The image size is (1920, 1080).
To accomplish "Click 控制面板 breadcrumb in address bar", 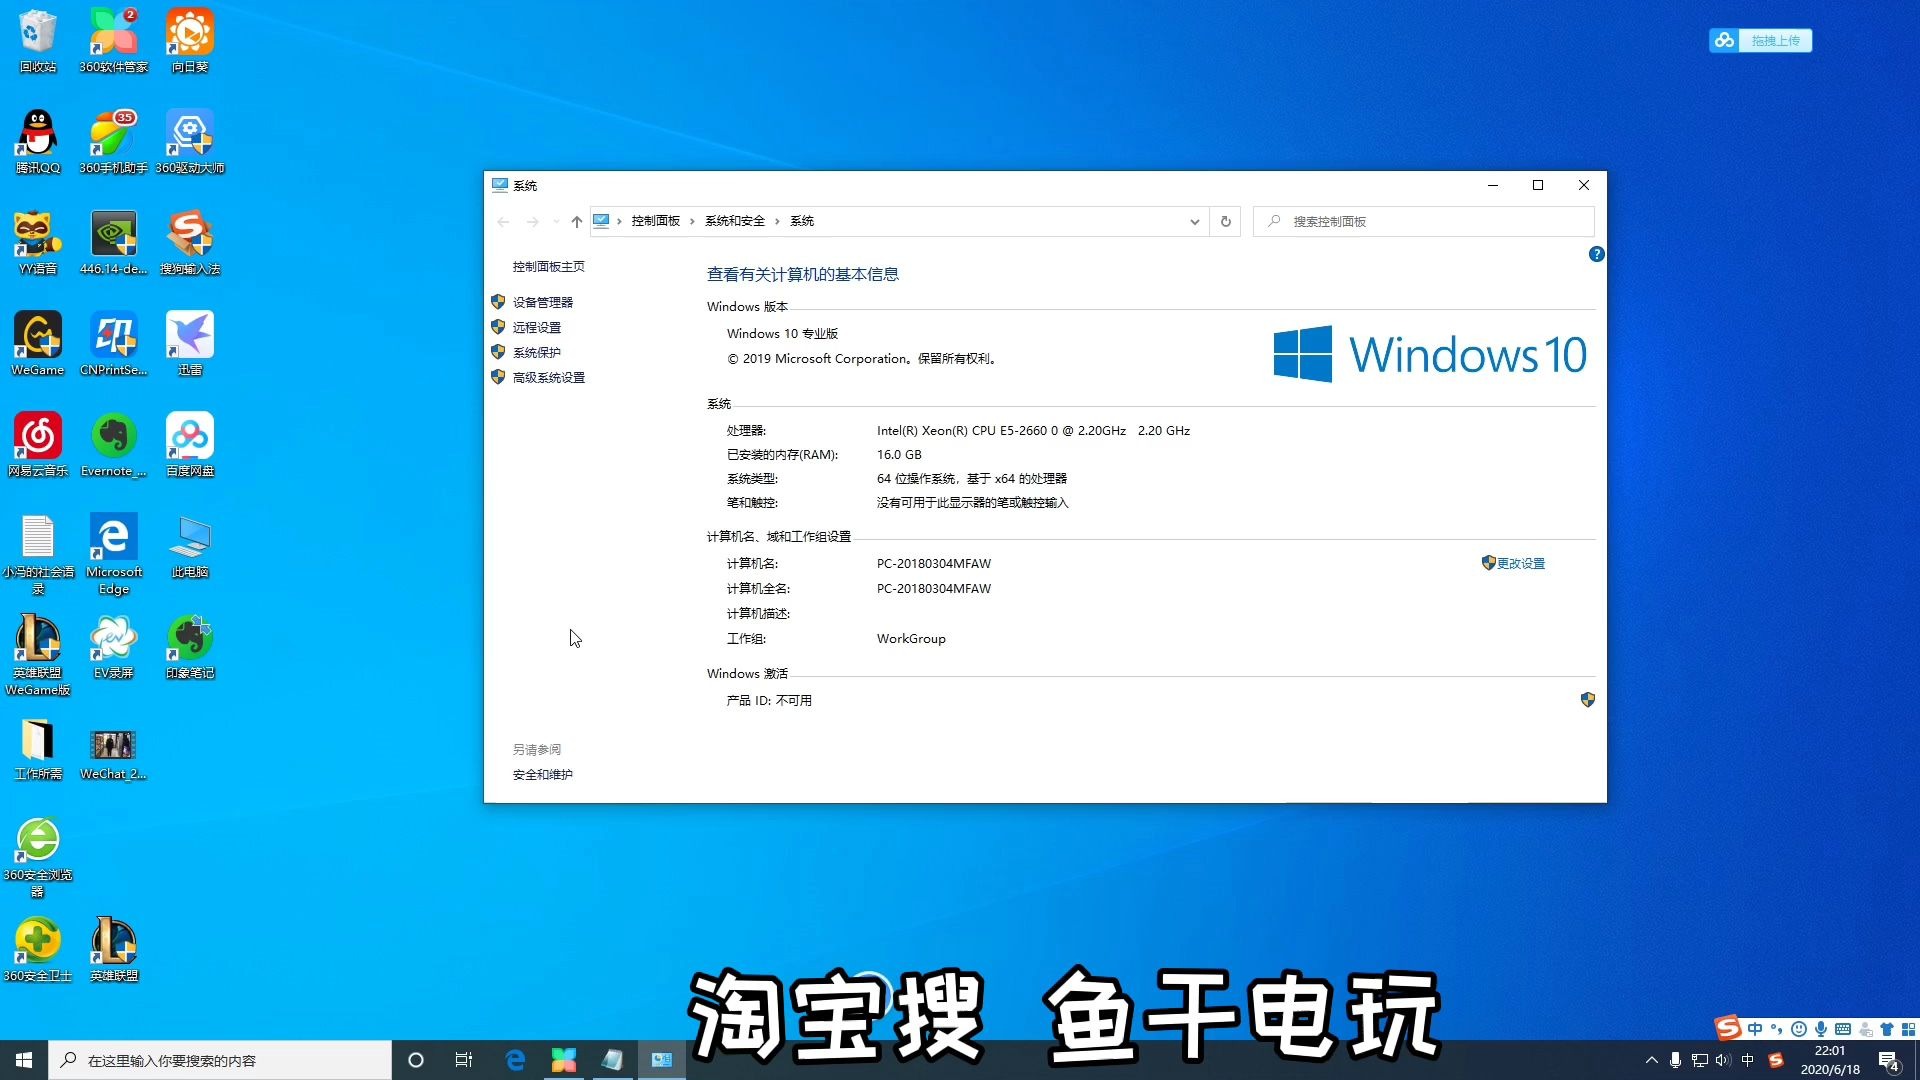I will point(655,221).
